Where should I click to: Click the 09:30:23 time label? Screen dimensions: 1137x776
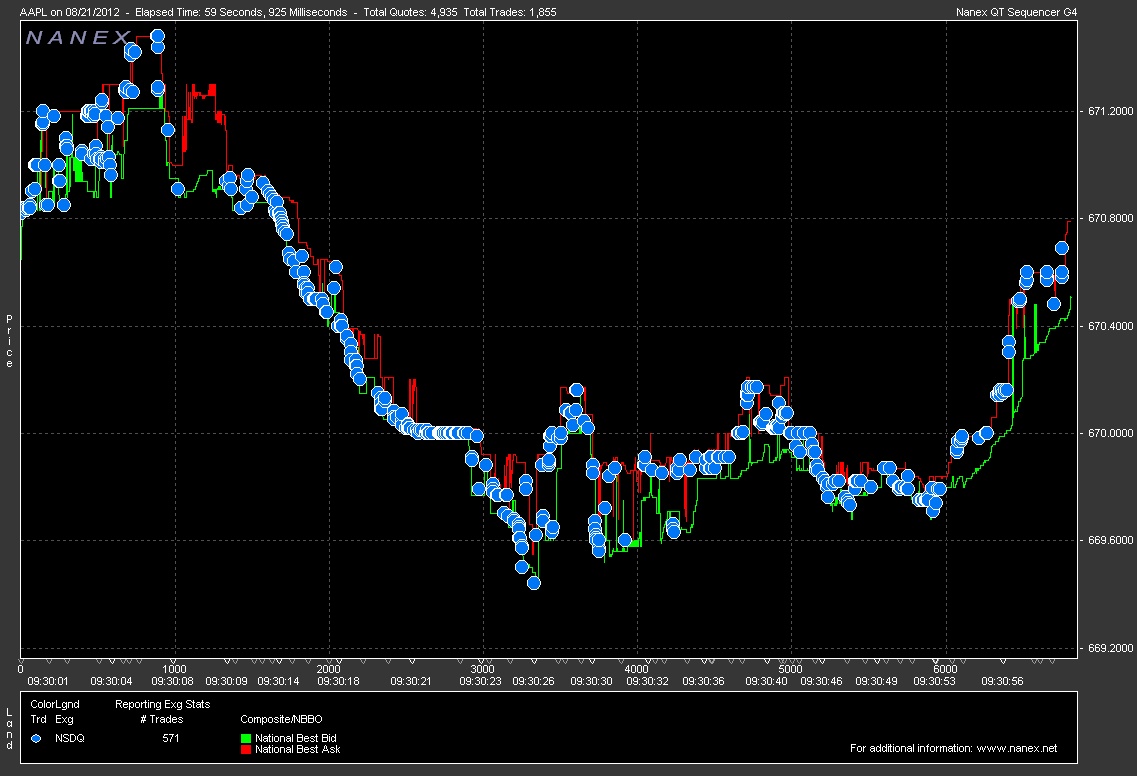[x=480, y=681]
